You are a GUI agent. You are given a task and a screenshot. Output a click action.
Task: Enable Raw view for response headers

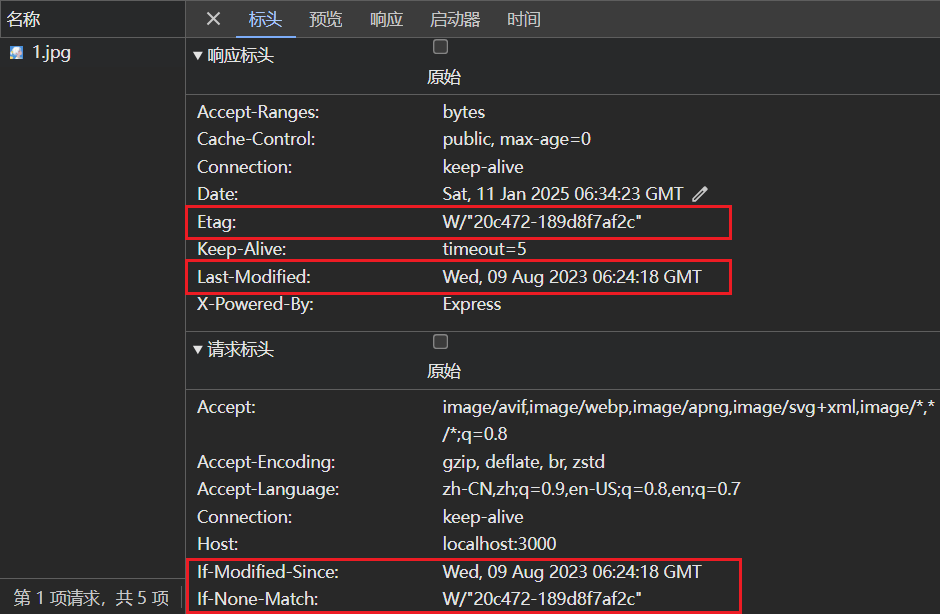[x=440, y=45]
